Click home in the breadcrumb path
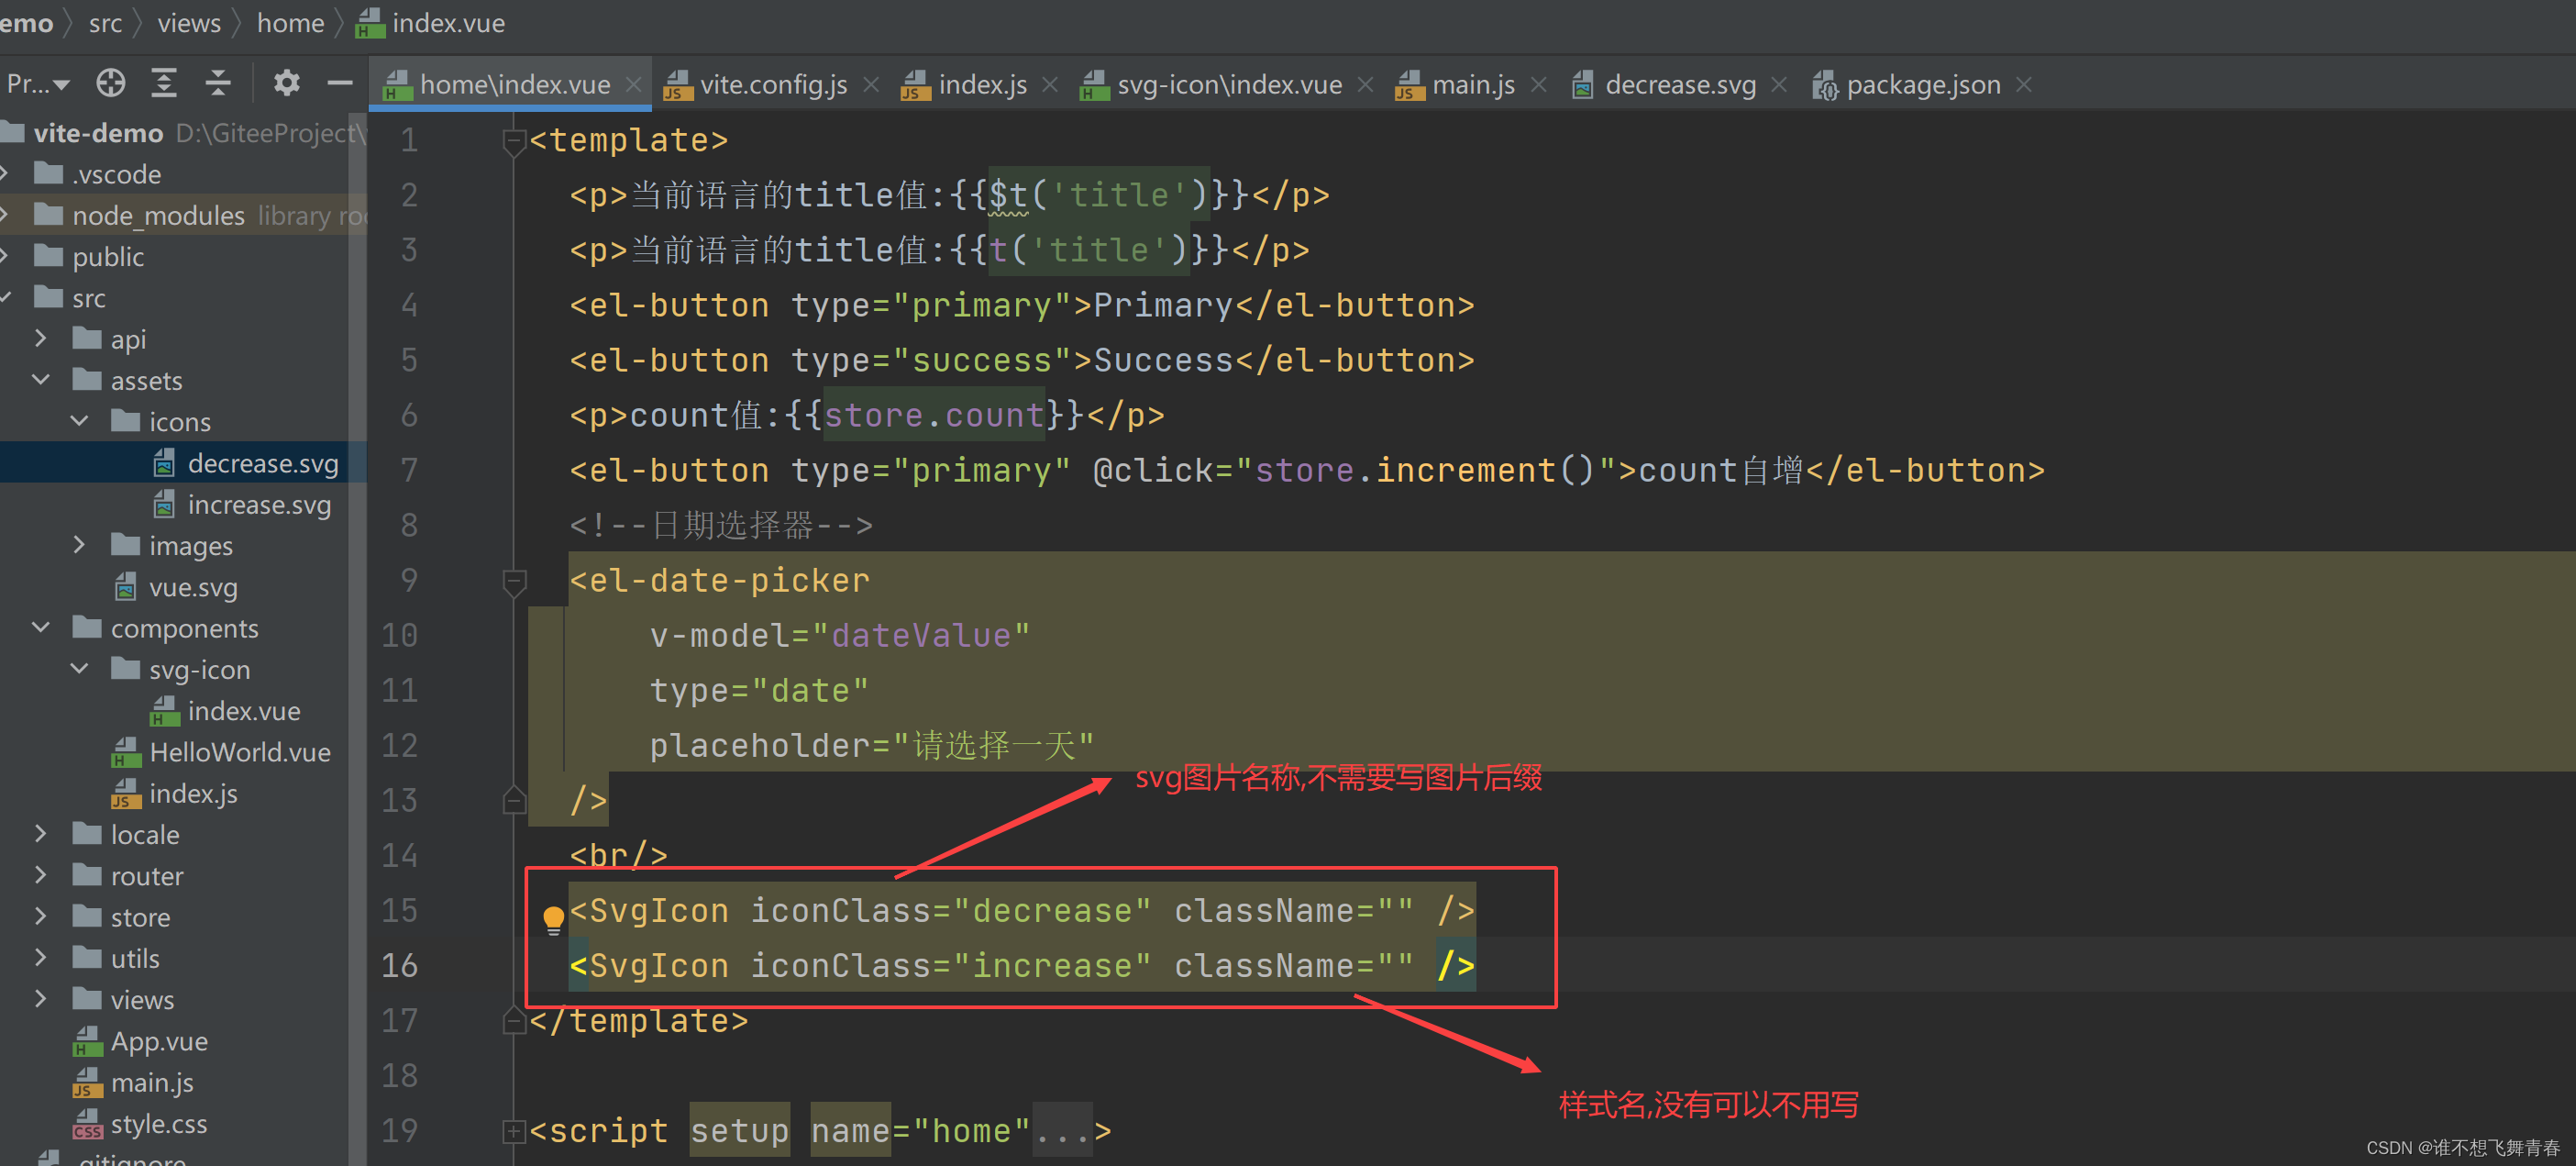This screenshot has height=1166, width=2576. coord(290,22)
